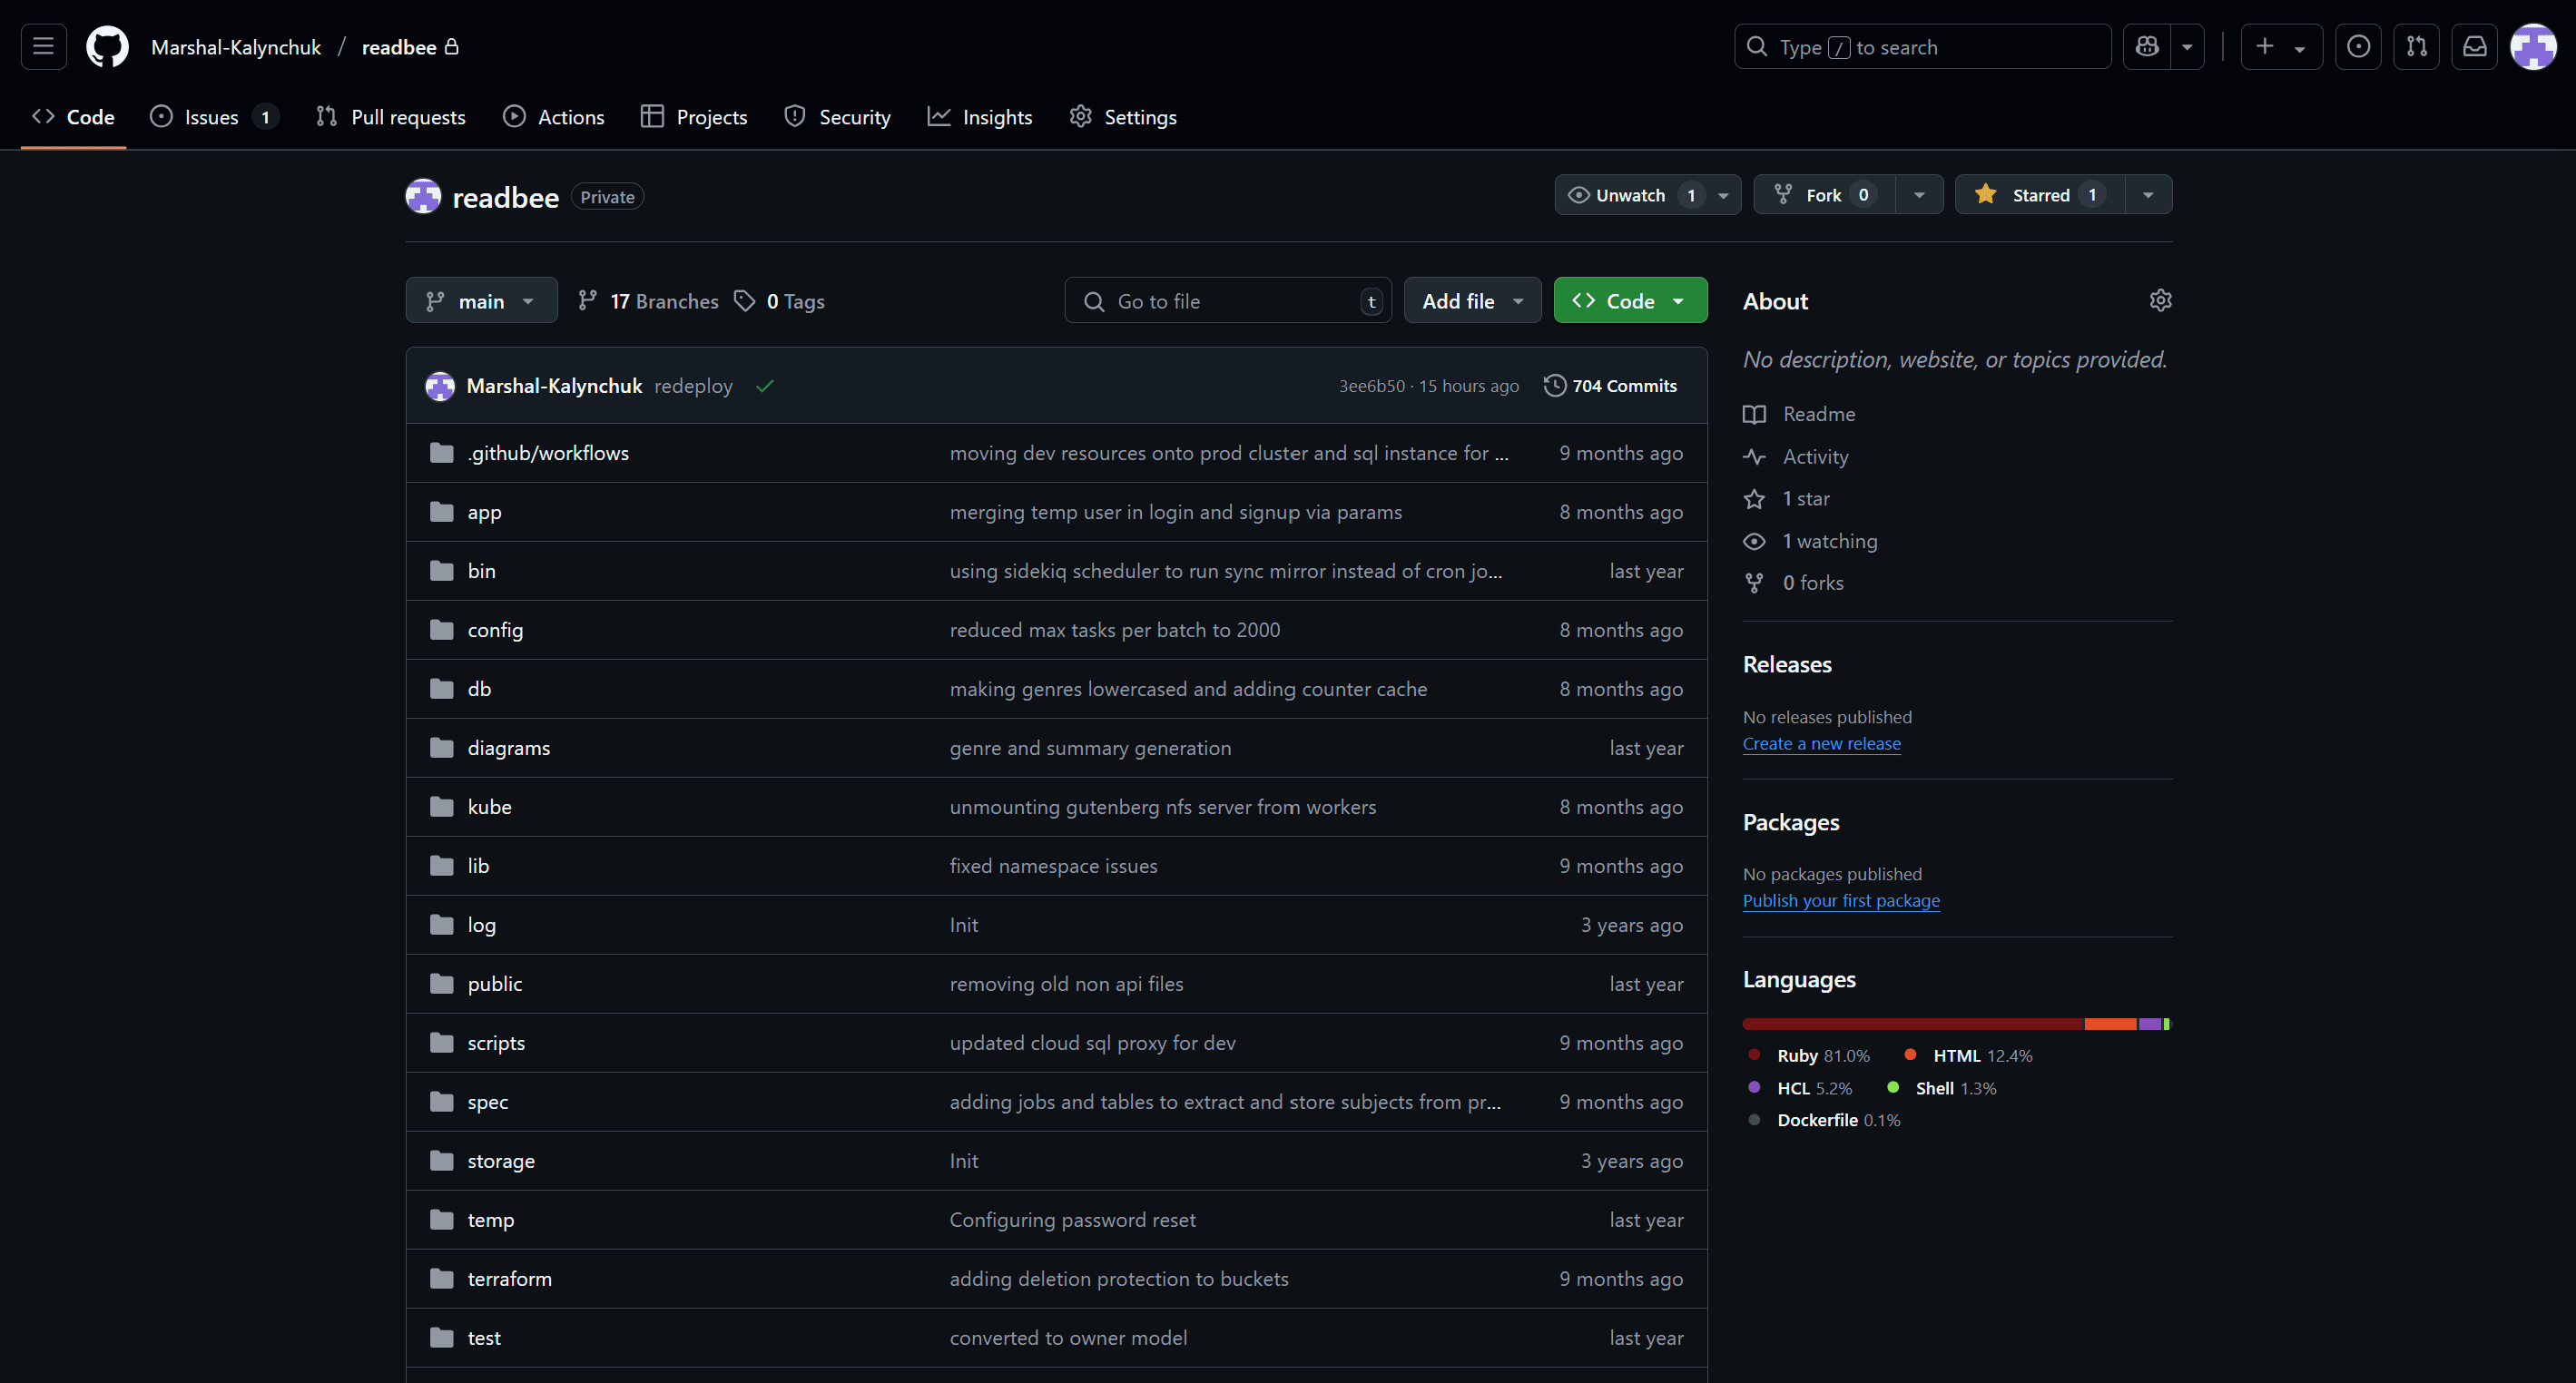Open GitHub Copilot from the header
Image resolution: width=2576 pixels, height=1383 pixels.
[2145, 46]
